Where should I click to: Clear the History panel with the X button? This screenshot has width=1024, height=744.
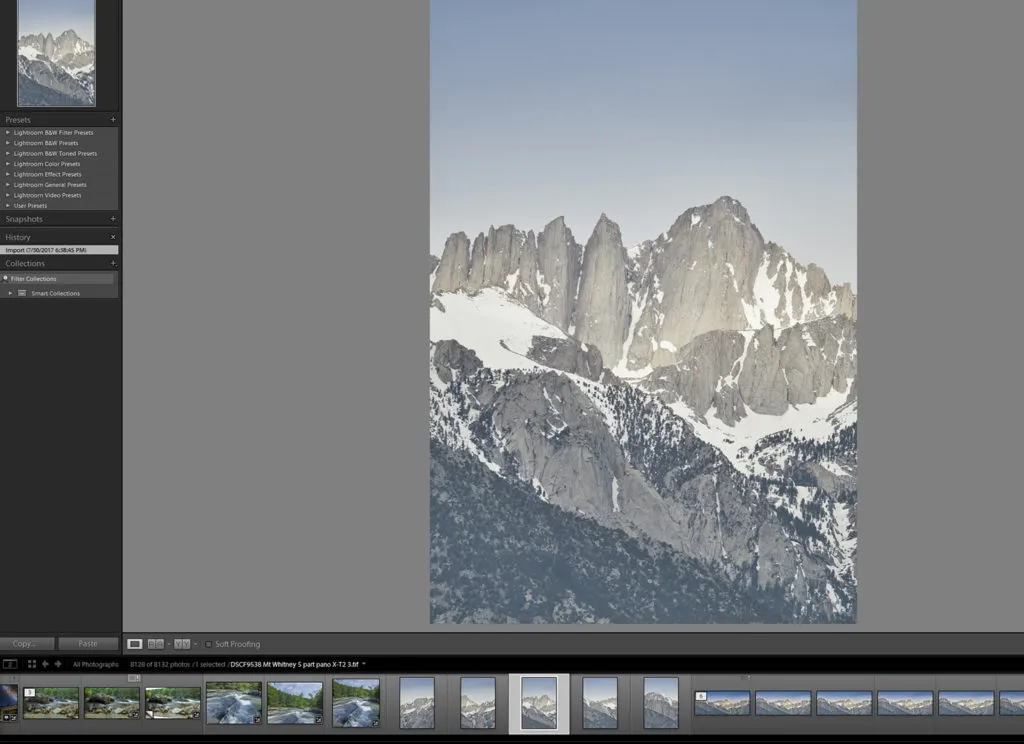coord(113,236)
